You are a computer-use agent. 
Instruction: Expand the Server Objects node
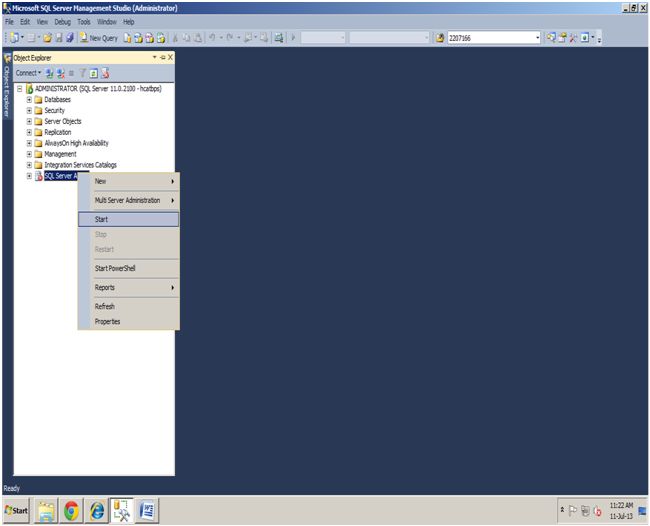click(x=29, y=121)
